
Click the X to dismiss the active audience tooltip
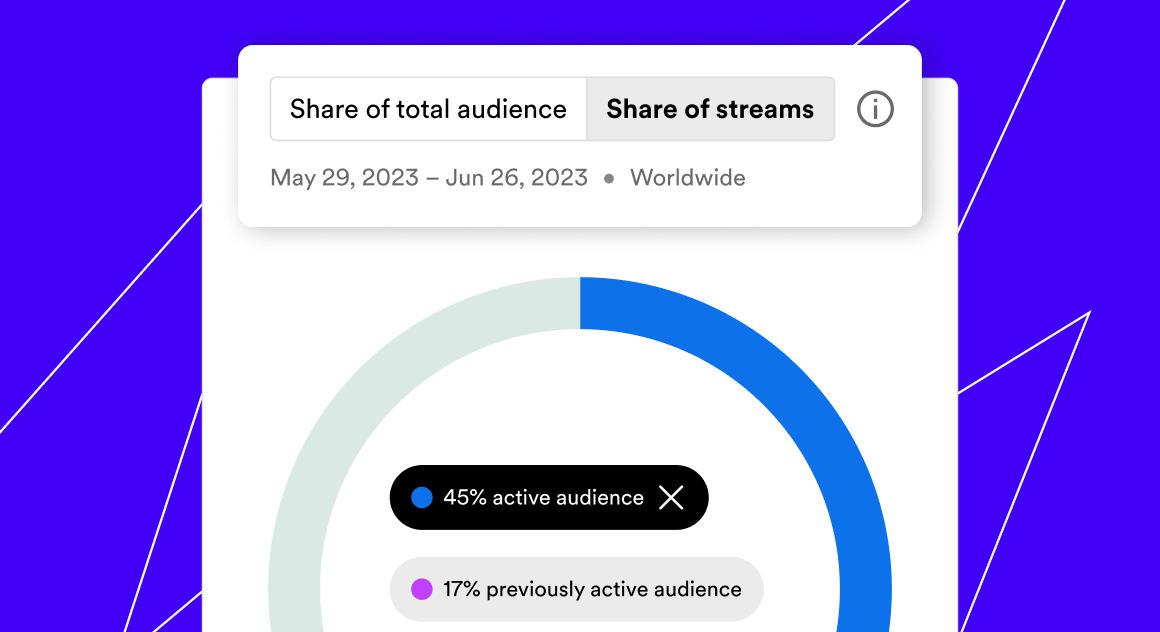(x=672, y=497)
